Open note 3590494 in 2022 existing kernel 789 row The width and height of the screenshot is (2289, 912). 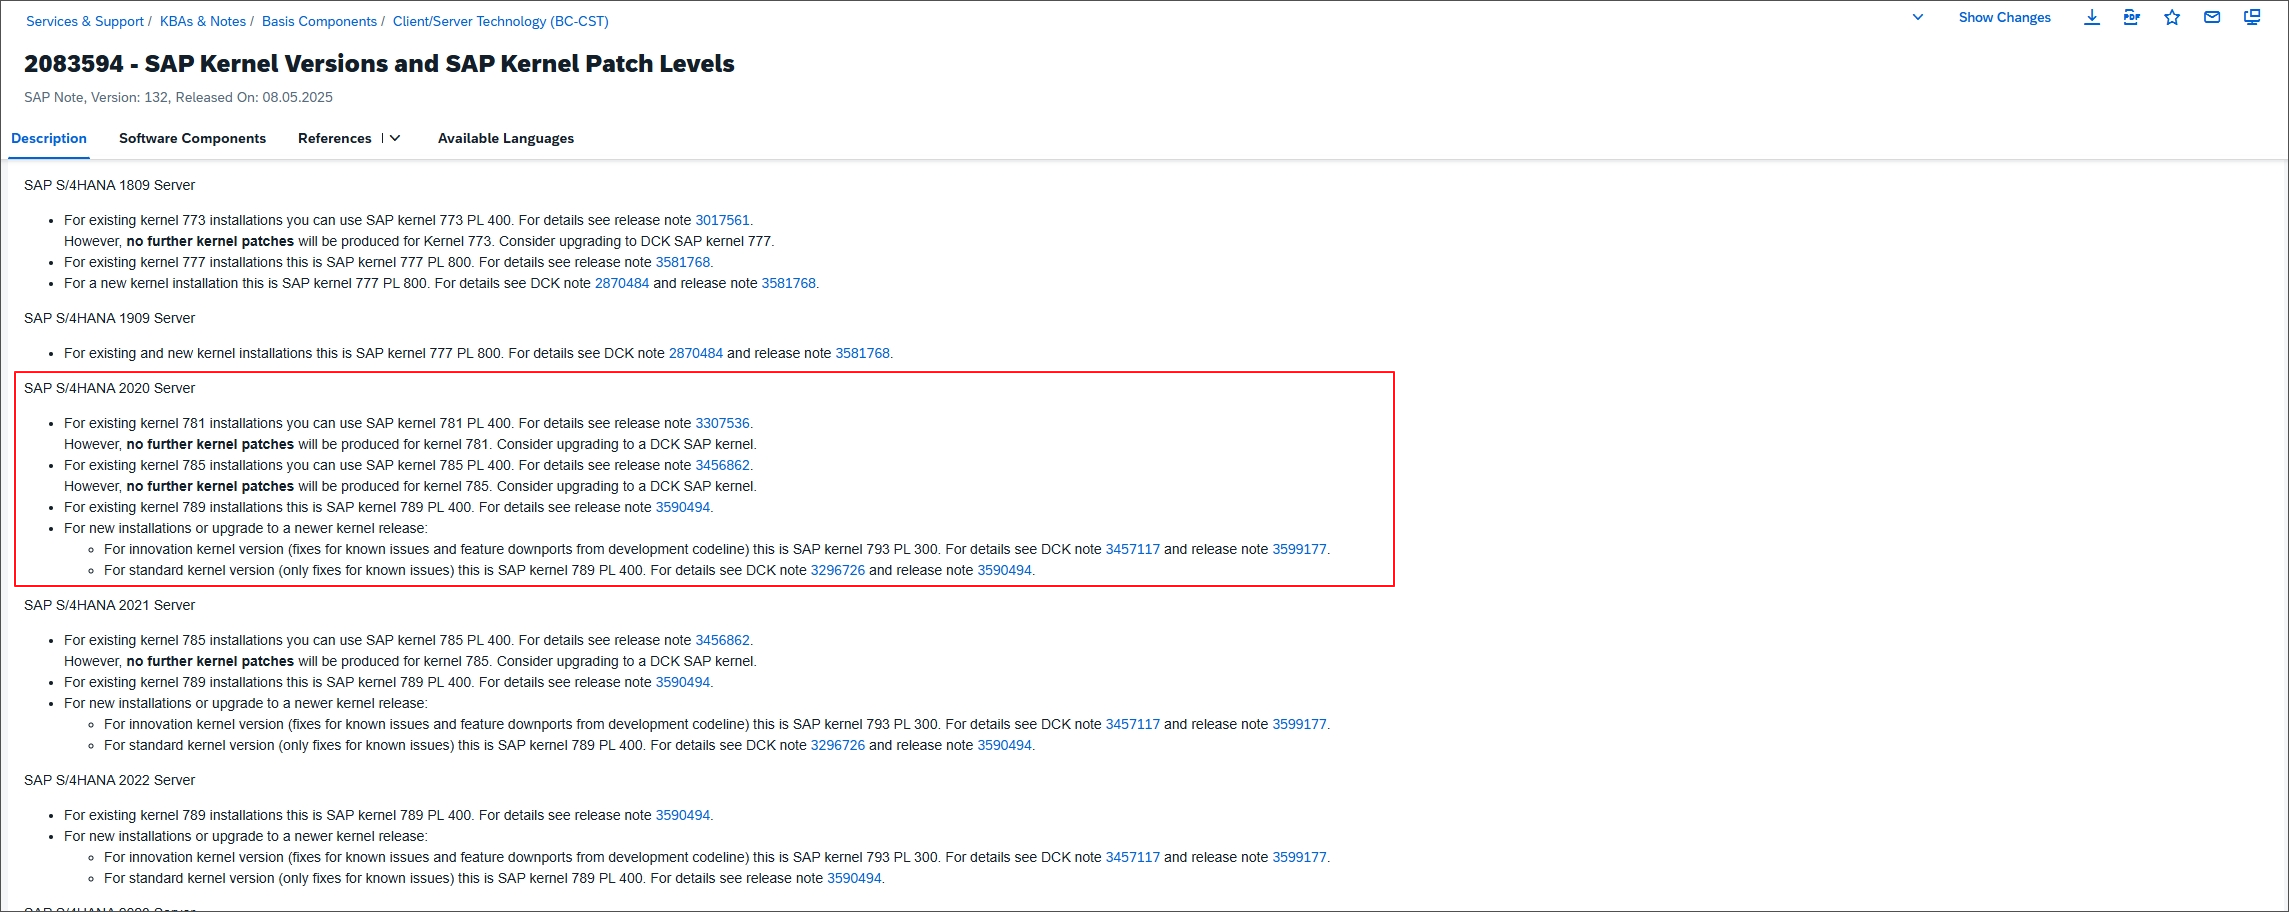point(683,815)
